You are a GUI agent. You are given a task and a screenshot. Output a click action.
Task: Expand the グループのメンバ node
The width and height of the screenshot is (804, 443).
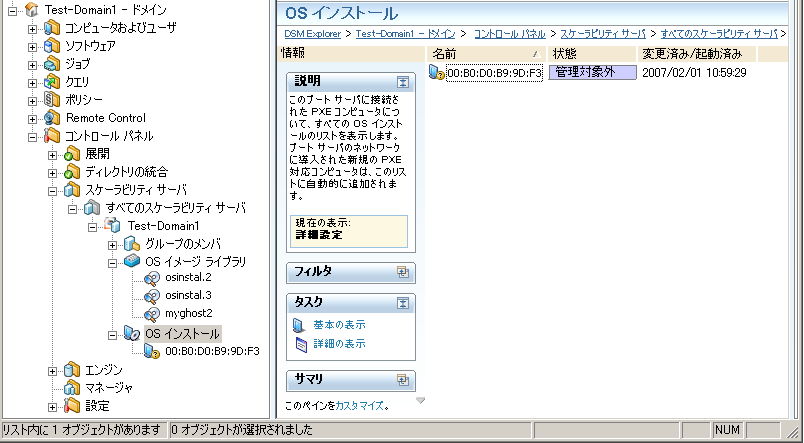tap(112, 245)
